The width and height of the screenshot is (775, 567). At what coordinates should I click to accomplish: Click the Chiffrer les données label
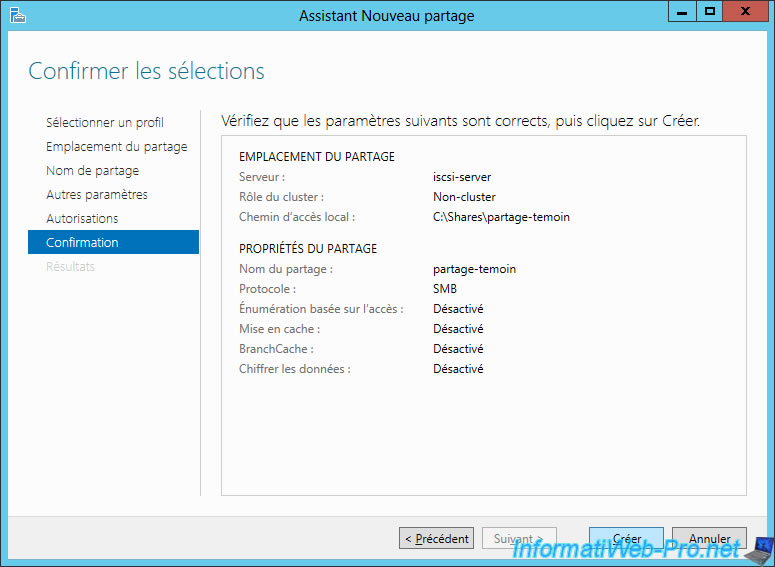[x=295, y=369]
